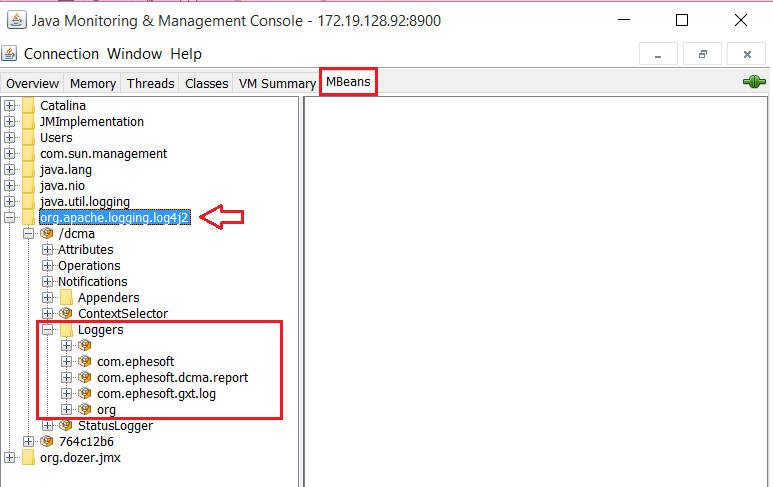This screenshot has height=487, width=773.
Task: Click the Loggers folder icon
Action: pos(67,329)
